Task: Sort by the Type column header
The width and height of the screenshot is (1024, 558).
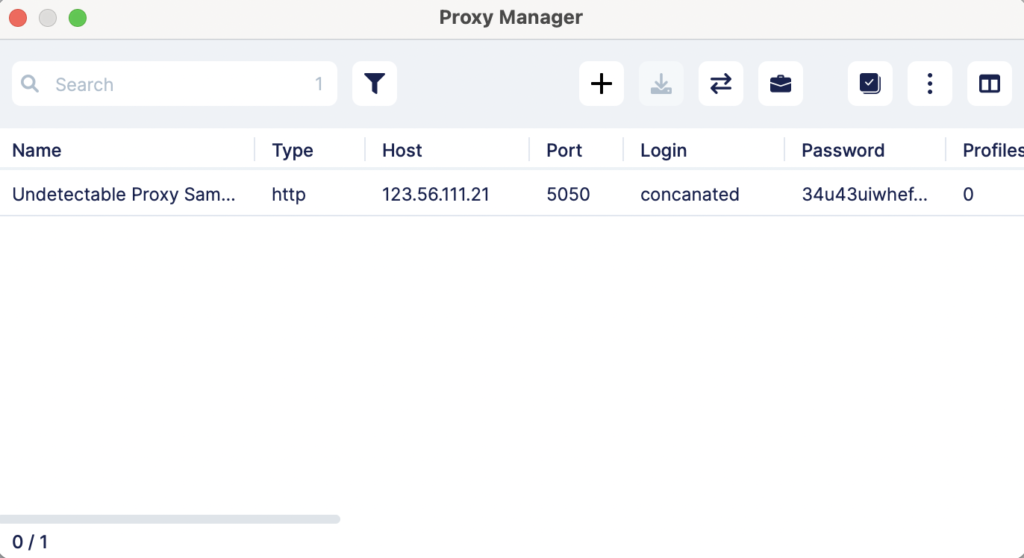Action: (x=293, y=150)
